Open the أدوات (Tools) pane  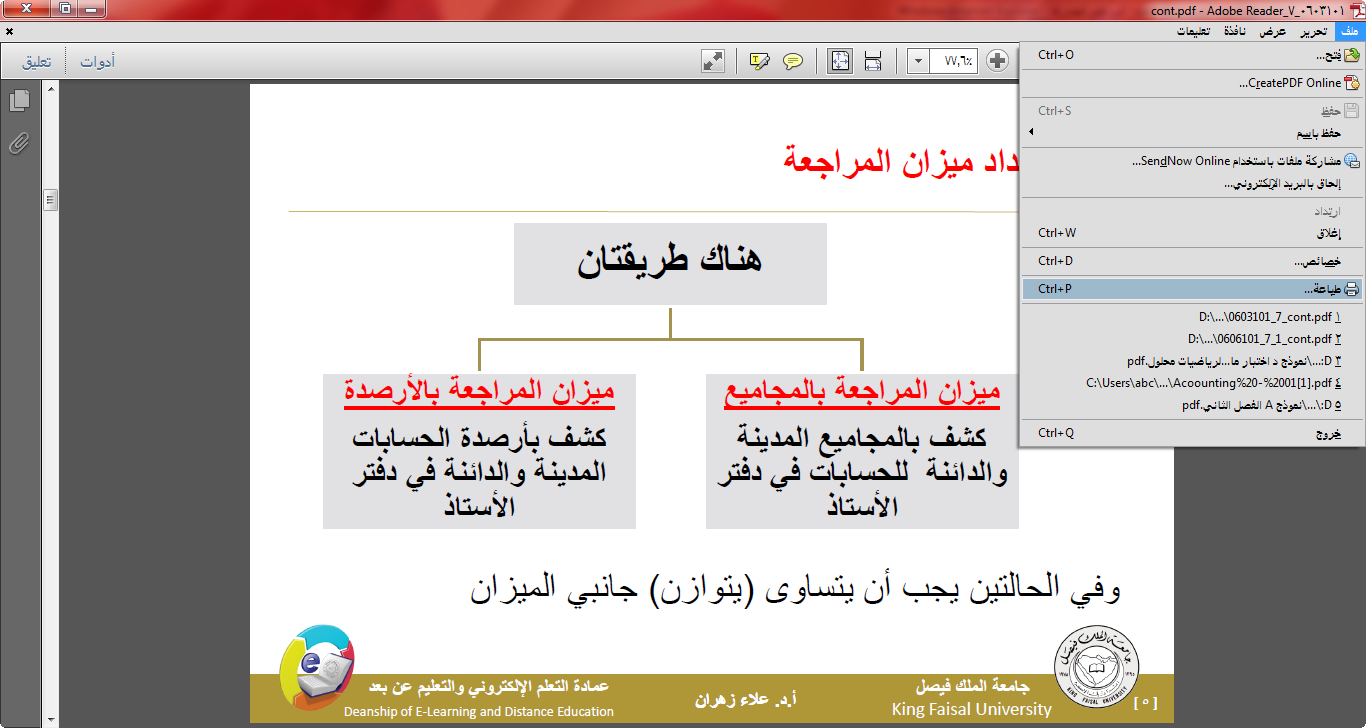click(97, 62)
